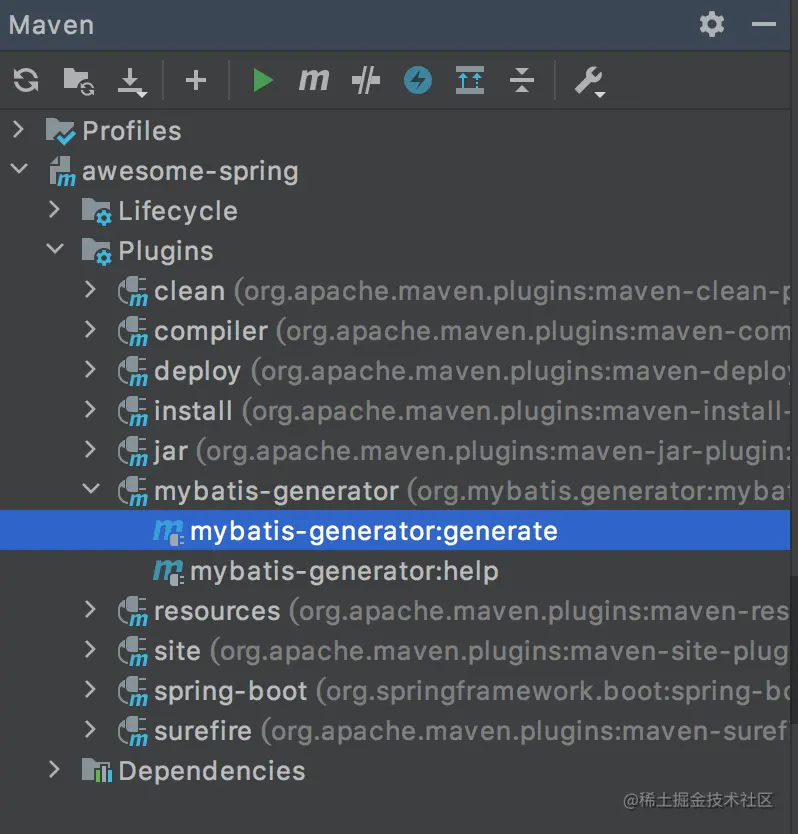This screenshot has width=798, height=834.
Task: Click the mybatis-generator:help goal icon
Action: tap(169, 572)
